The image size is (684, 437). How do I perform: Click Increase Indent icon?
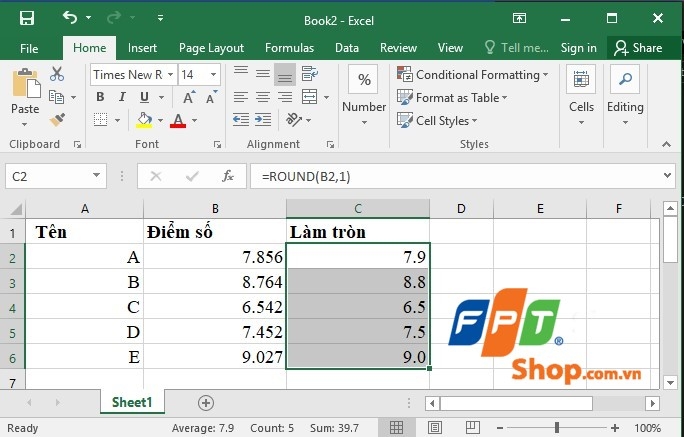pyautogui.click(x=263, y=119)
